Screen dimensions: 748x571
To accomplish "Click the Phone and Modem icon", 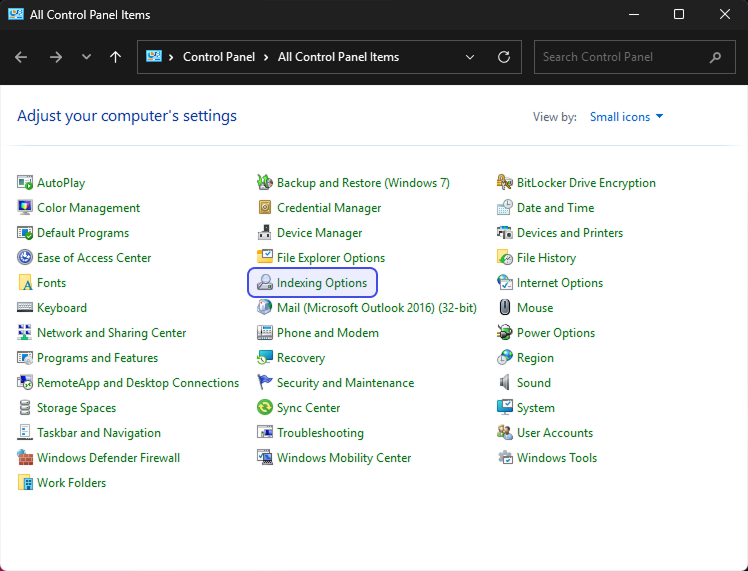I will click(x=265, y=332).
